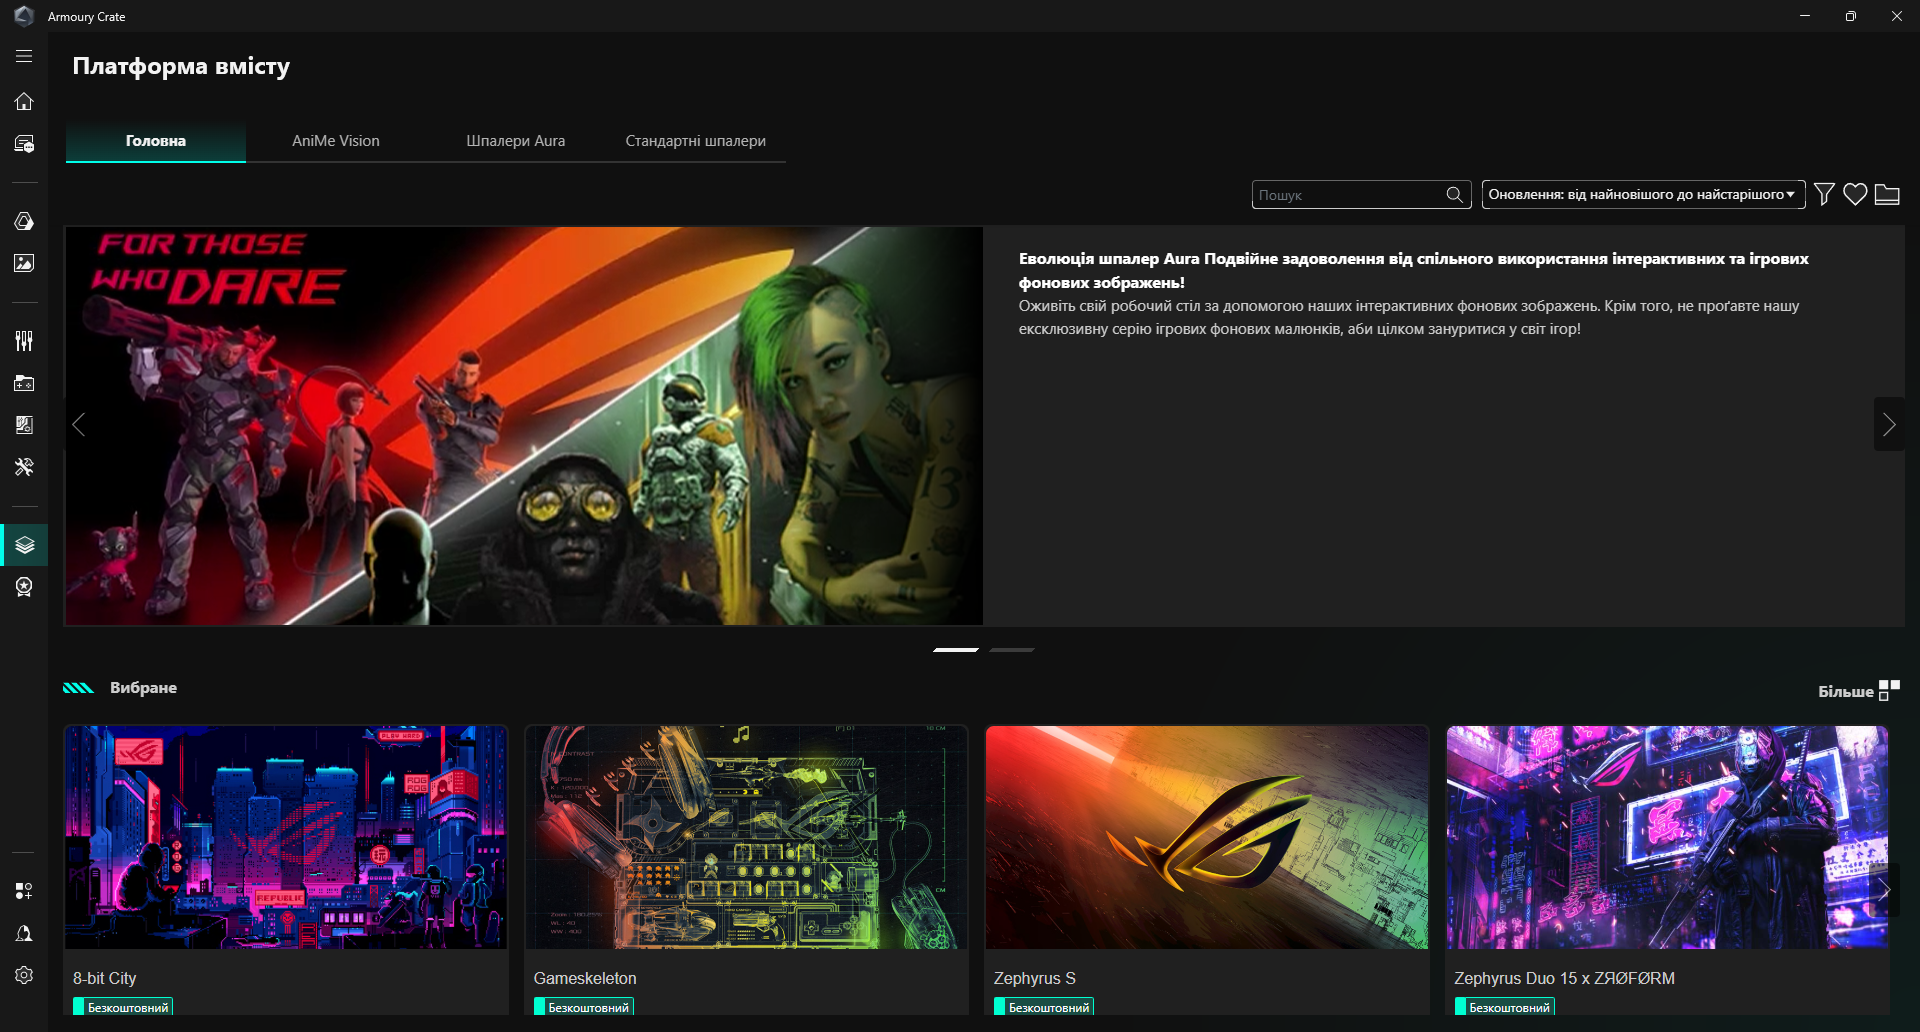Screen dimensions: 1920x1032
Task: Click the Вибране section heading
Action: click(143, 688)
